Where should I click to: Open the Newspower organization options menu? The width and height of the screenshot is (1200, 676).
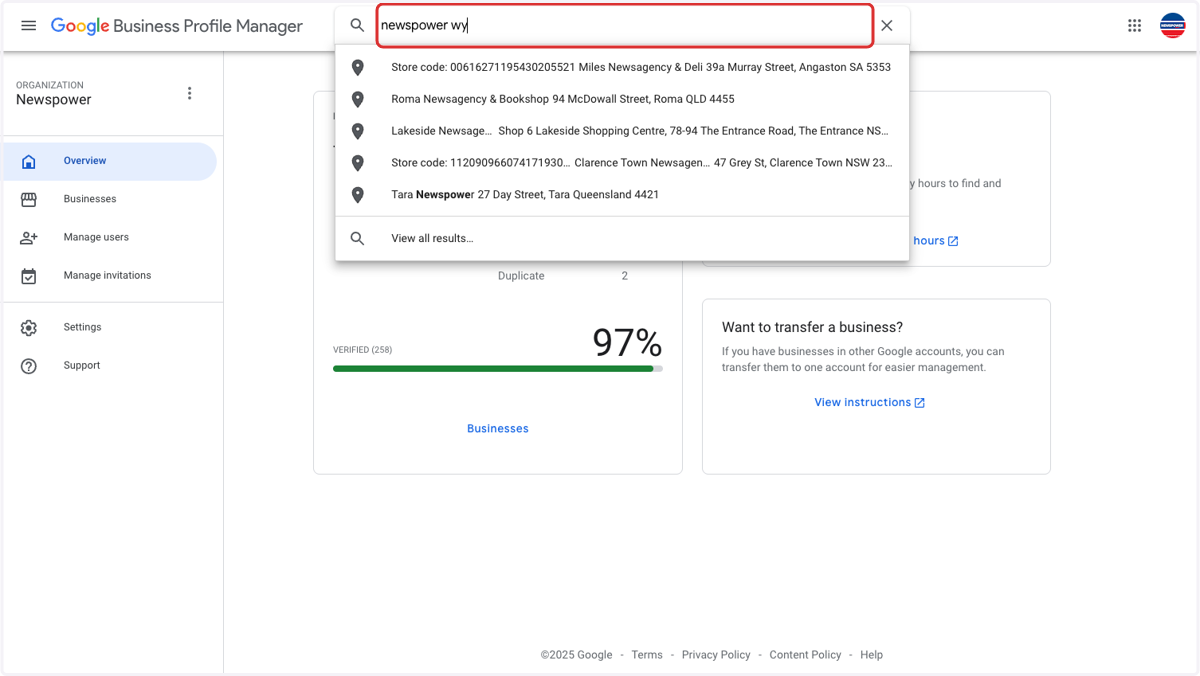click(x=190, y=93)
